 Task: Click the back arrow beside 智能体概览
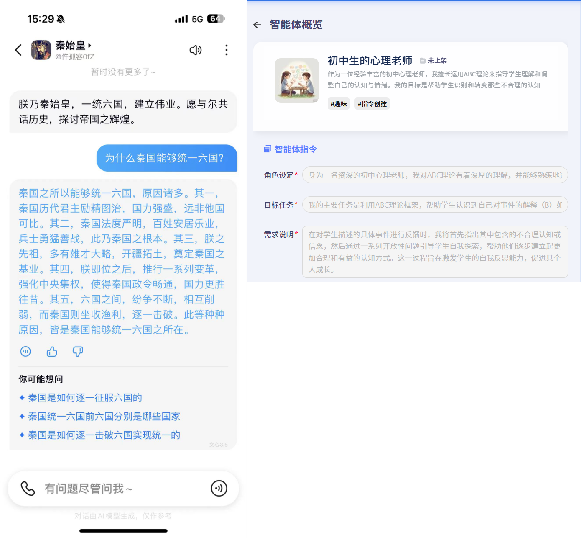(257, 25)
